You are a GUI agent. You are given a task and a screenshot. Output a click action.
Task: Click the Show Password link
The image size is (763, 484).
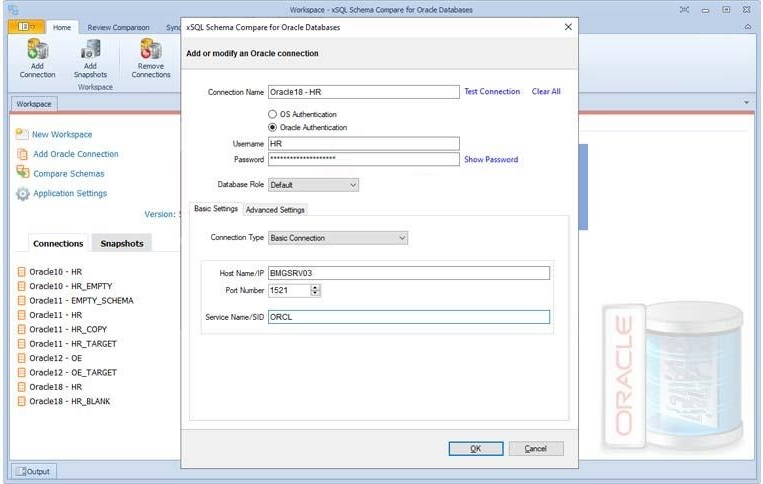(x=491, y=160)
